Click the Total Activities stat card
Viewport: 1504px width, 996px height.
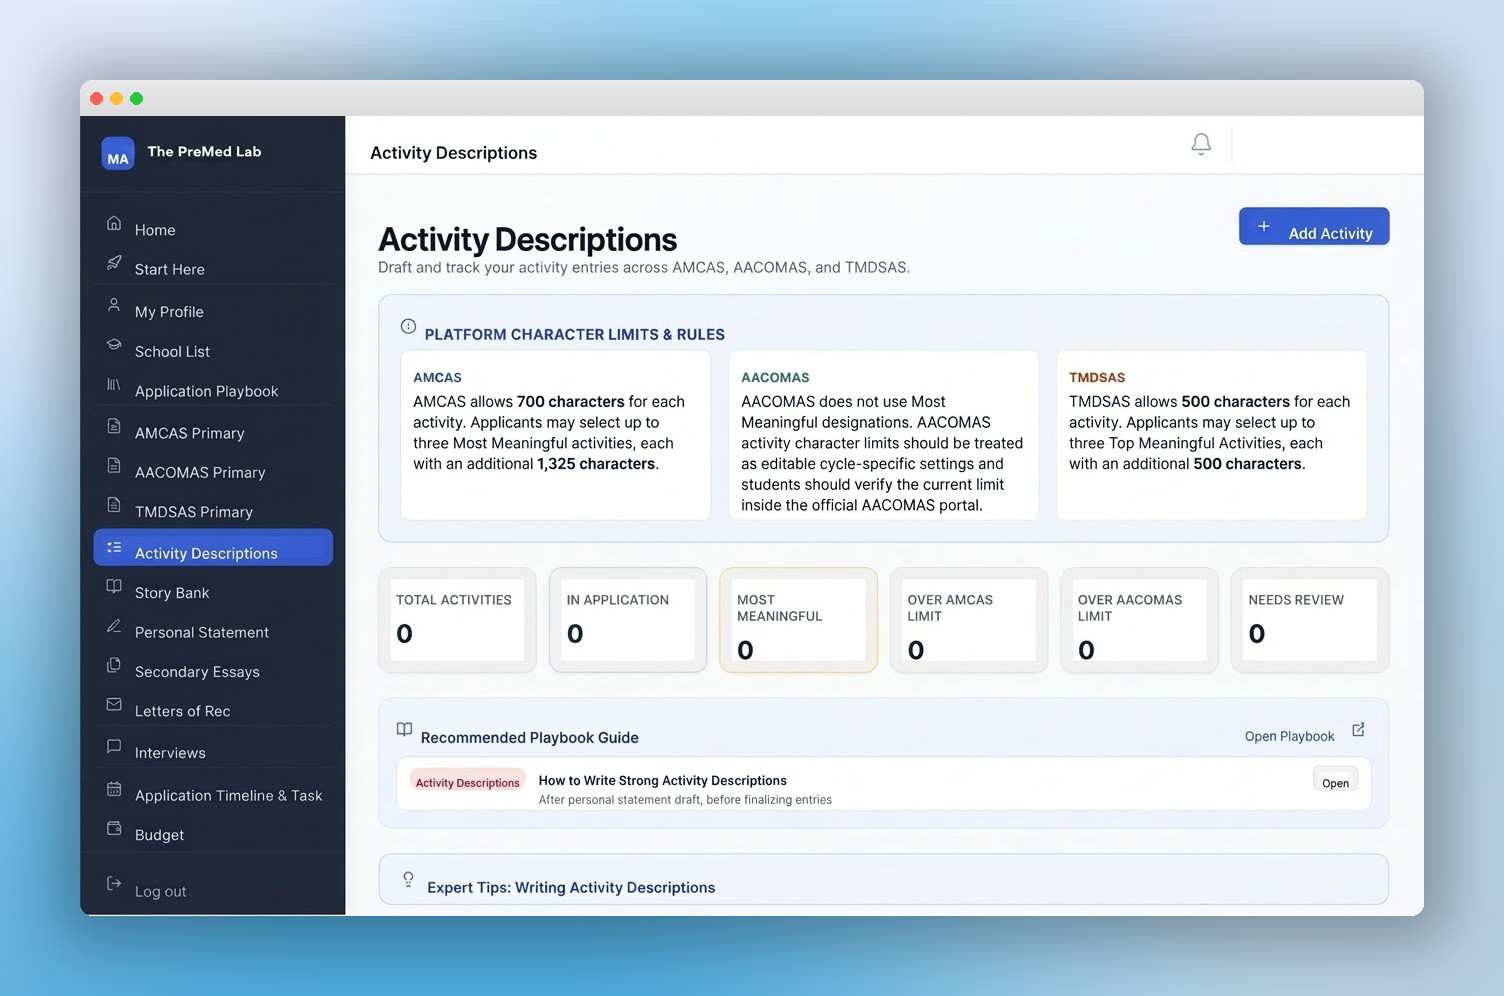point(457,620)
